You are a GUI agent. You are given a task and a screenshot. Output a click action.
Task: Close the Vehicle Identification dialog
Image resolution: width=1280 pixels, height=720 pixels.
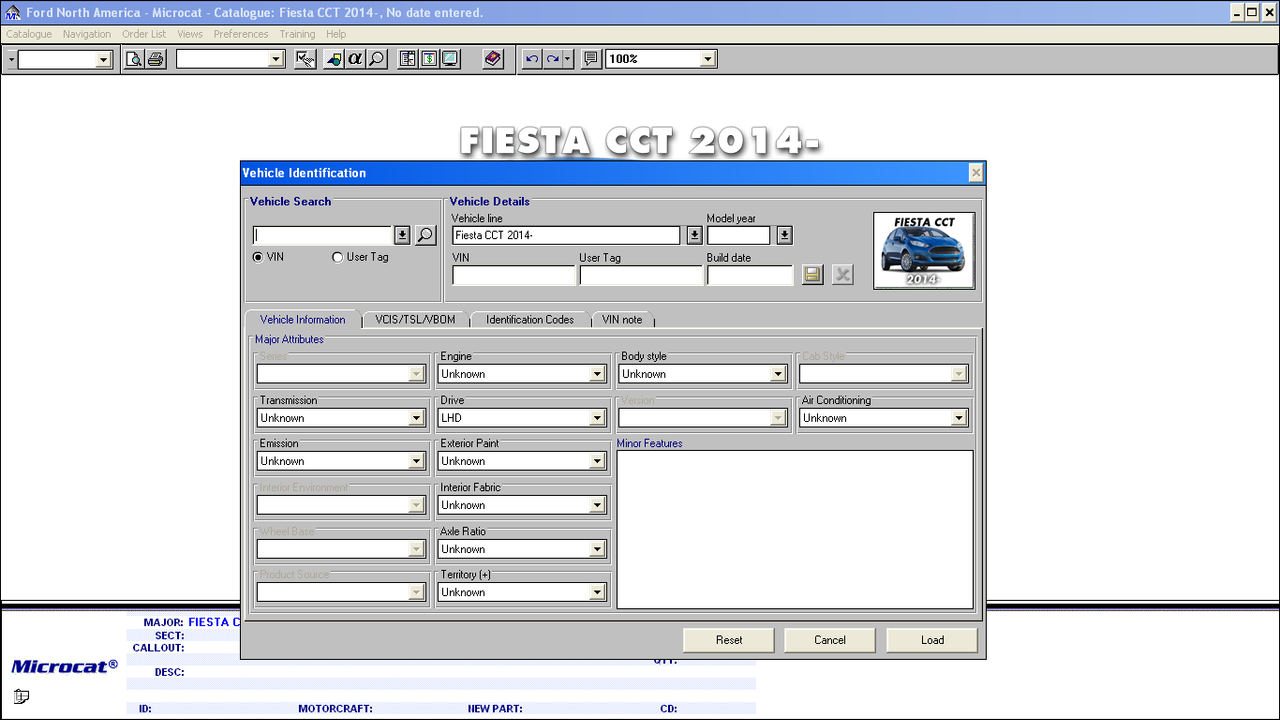976,173
